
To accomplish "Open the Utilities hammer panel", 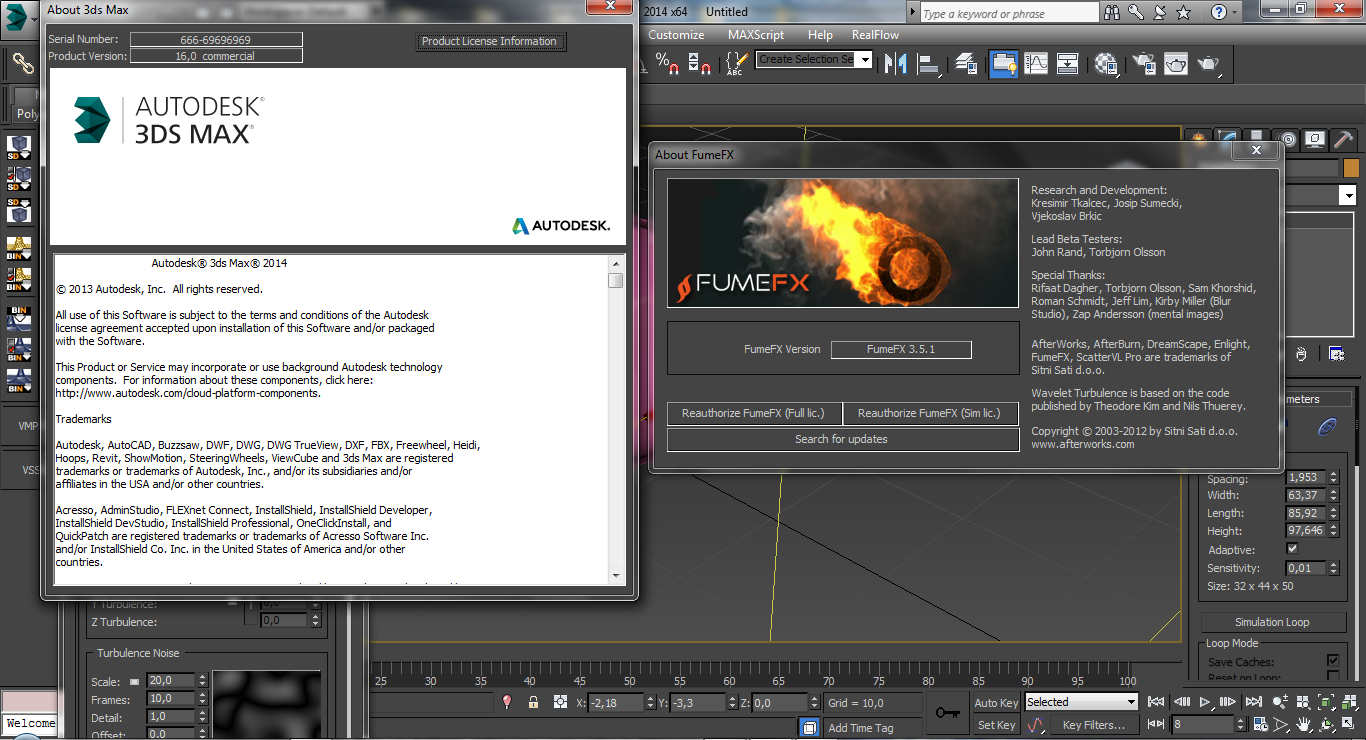I will [1344, 139].
